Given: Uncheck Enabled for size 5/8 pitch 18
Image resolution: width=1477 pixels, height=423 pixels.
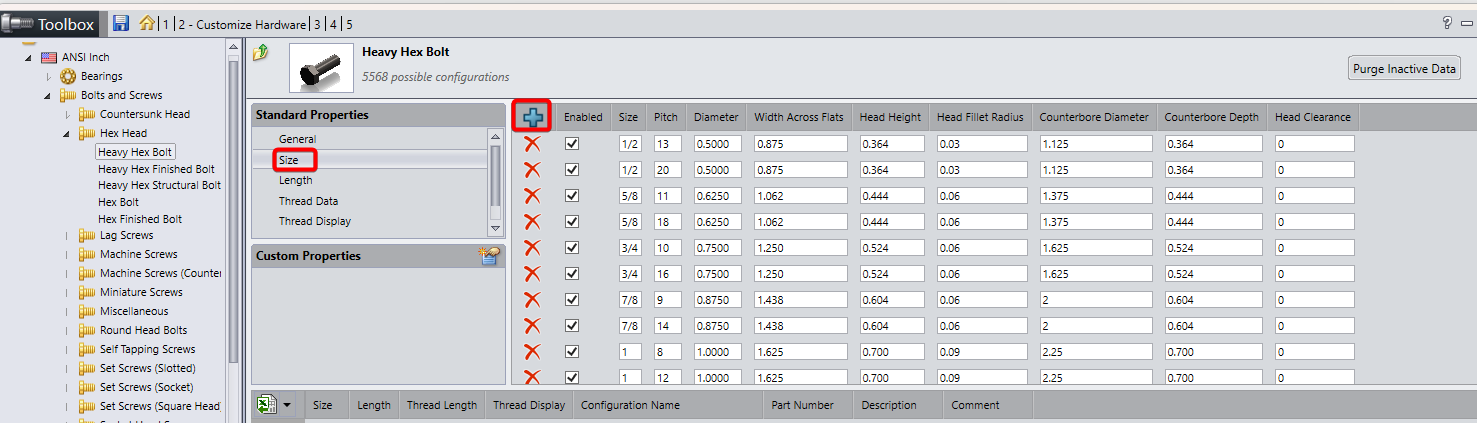Looking at the screenshot, I should pyautogui.click(x=572, y=222).
